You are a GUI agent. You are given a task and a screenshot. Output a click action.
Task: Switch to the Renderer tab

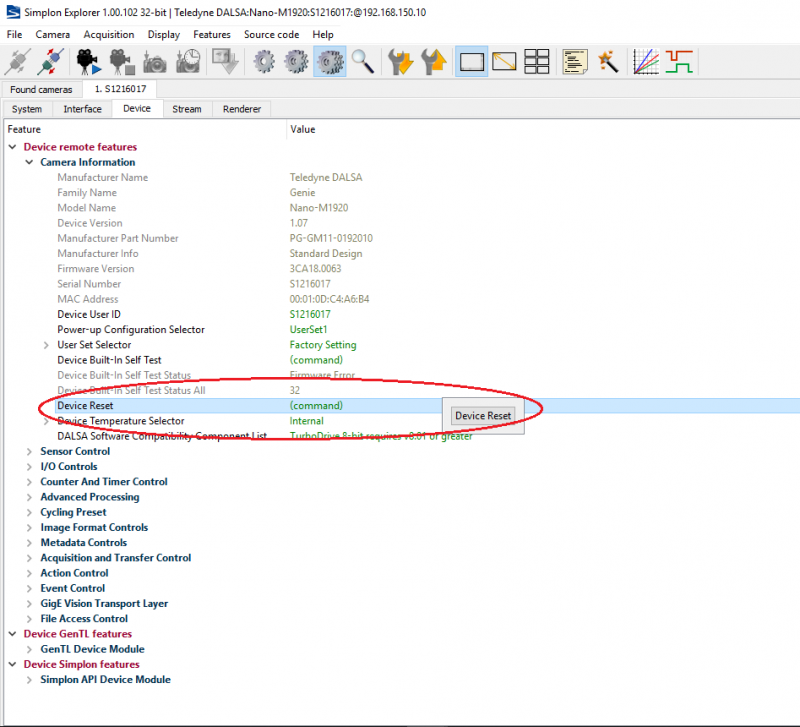(x=242, y=109)
